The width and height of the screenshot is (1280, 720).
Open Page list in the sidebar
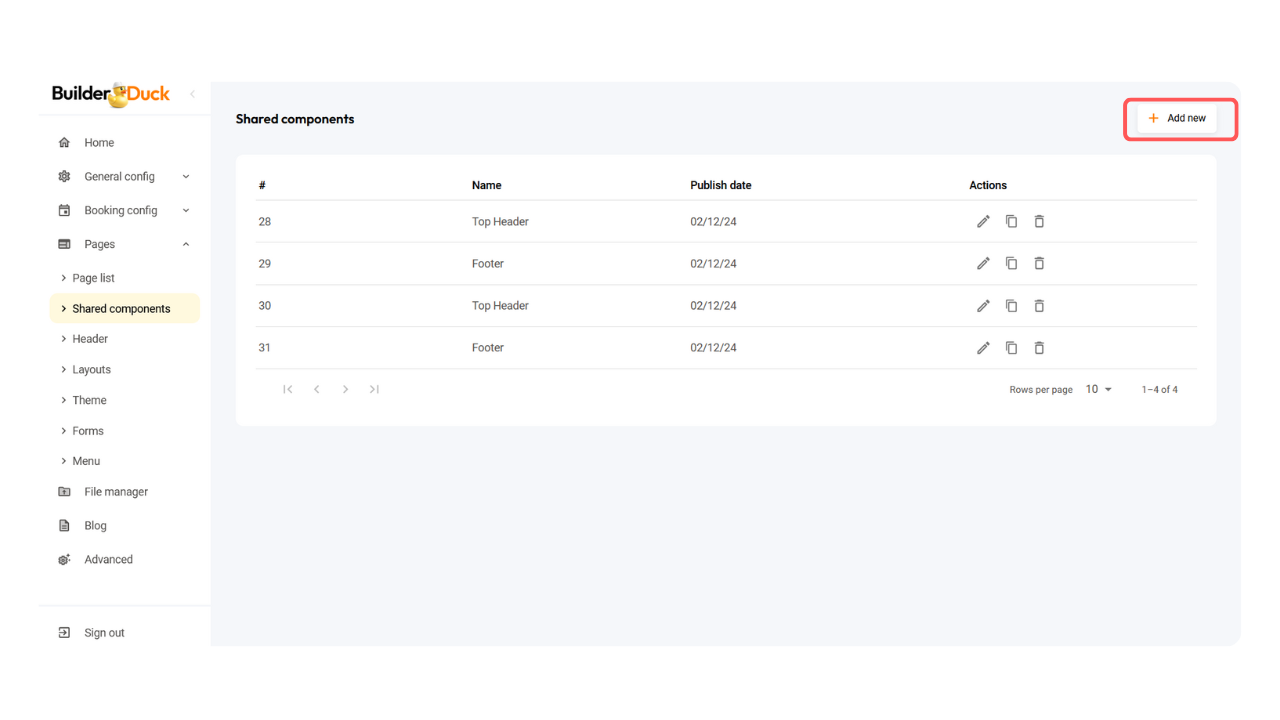click(93, 278)
